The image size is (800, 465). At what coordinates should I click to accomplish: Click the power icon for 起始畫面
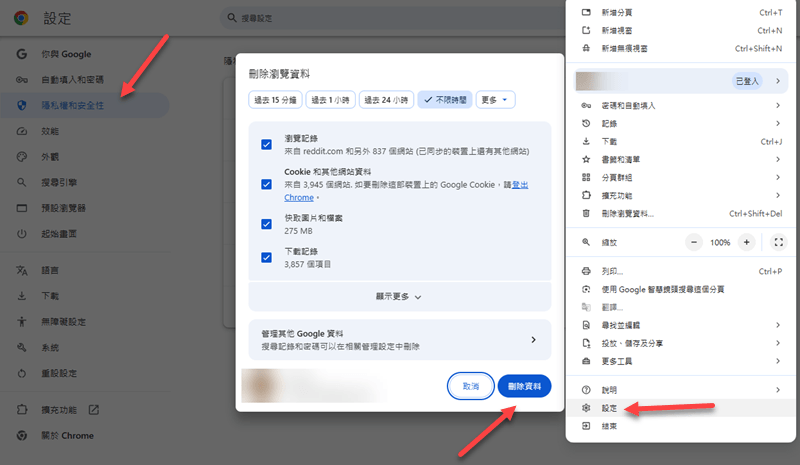(21, 234)
